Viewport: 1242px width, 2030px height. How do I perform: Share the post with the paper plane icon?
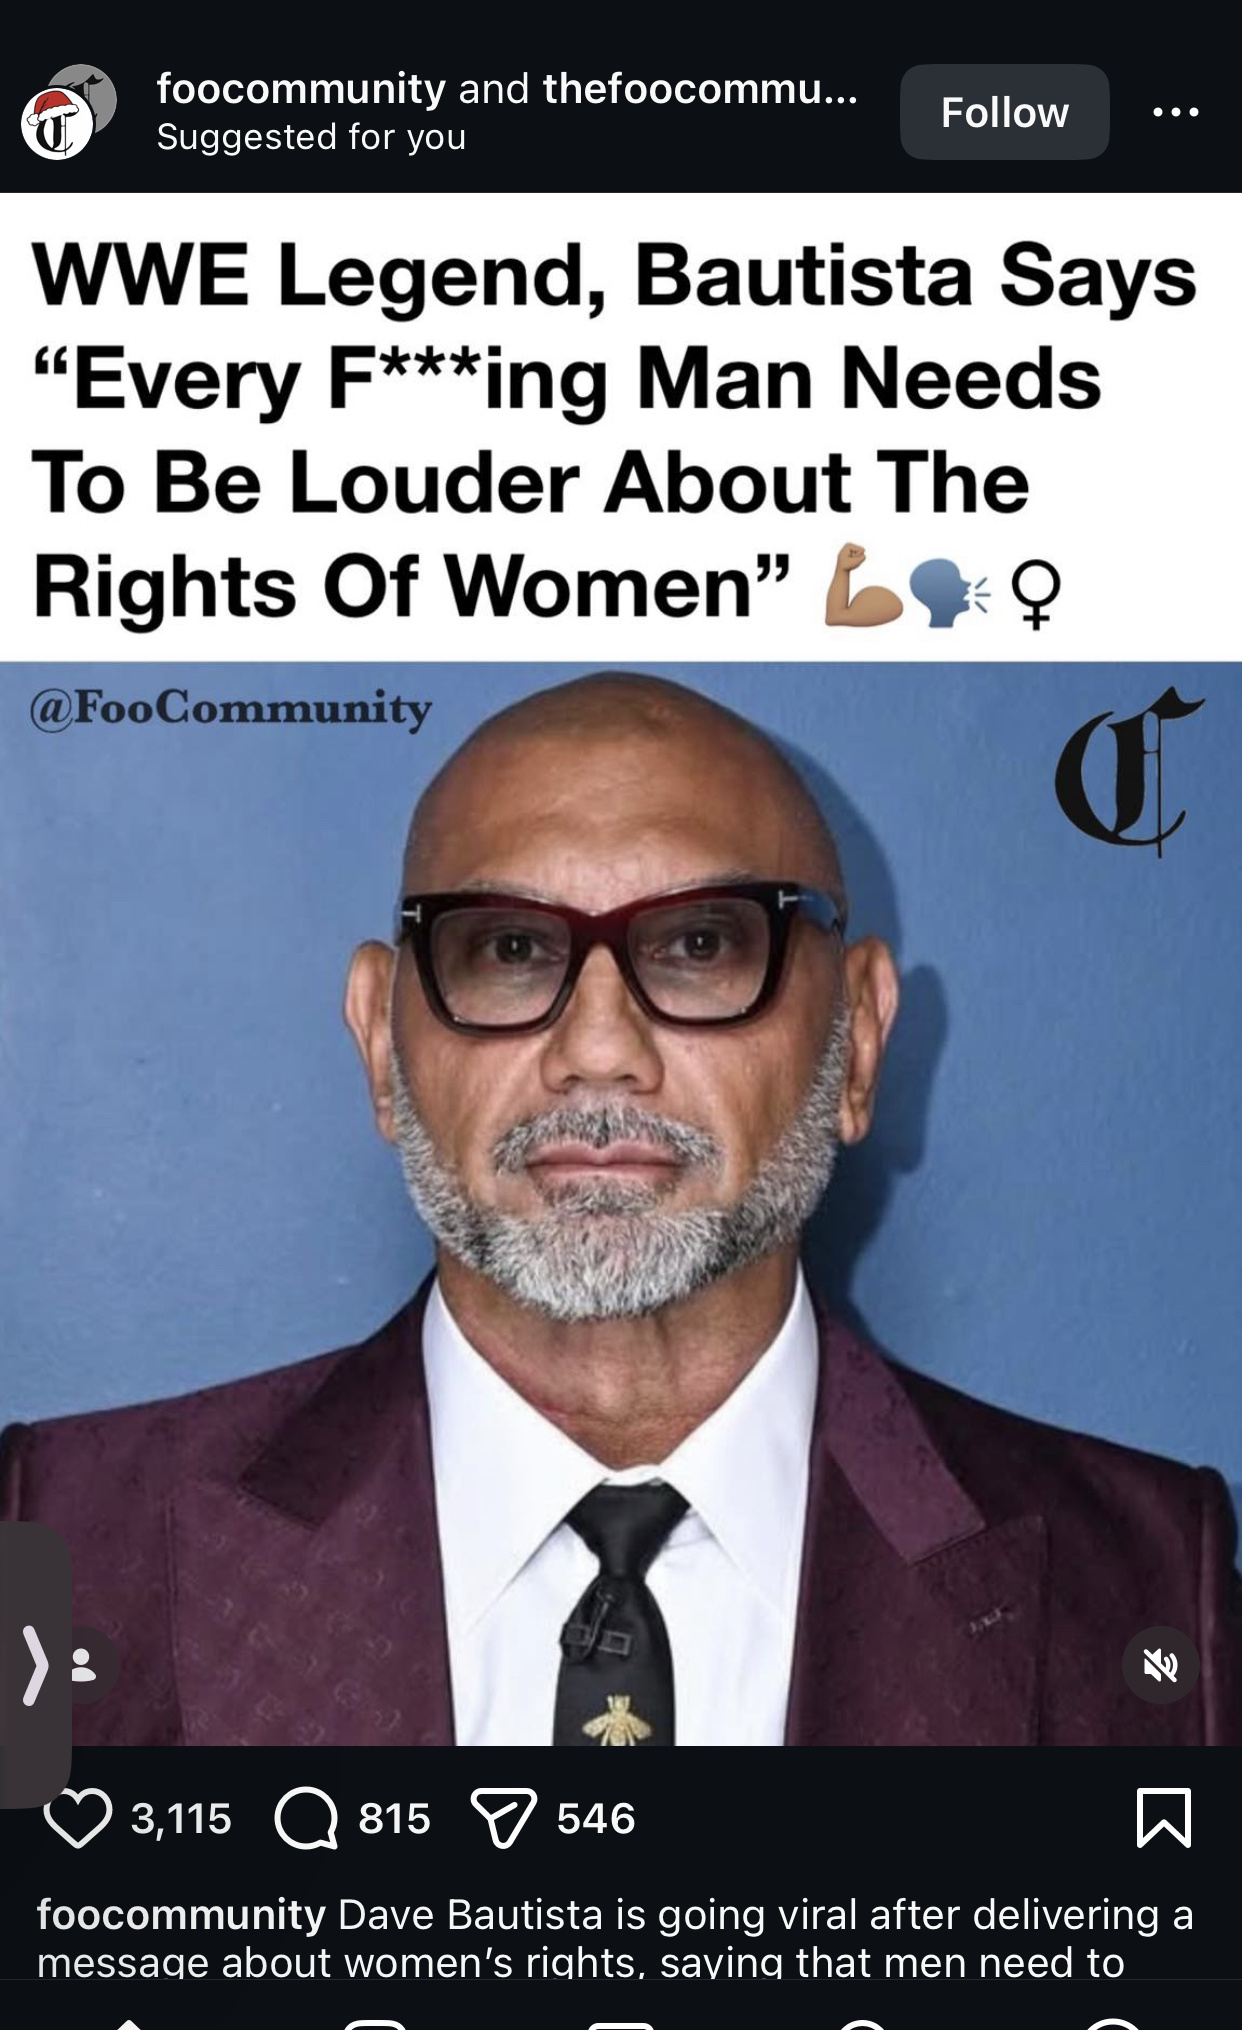[x=504, y=1818]
